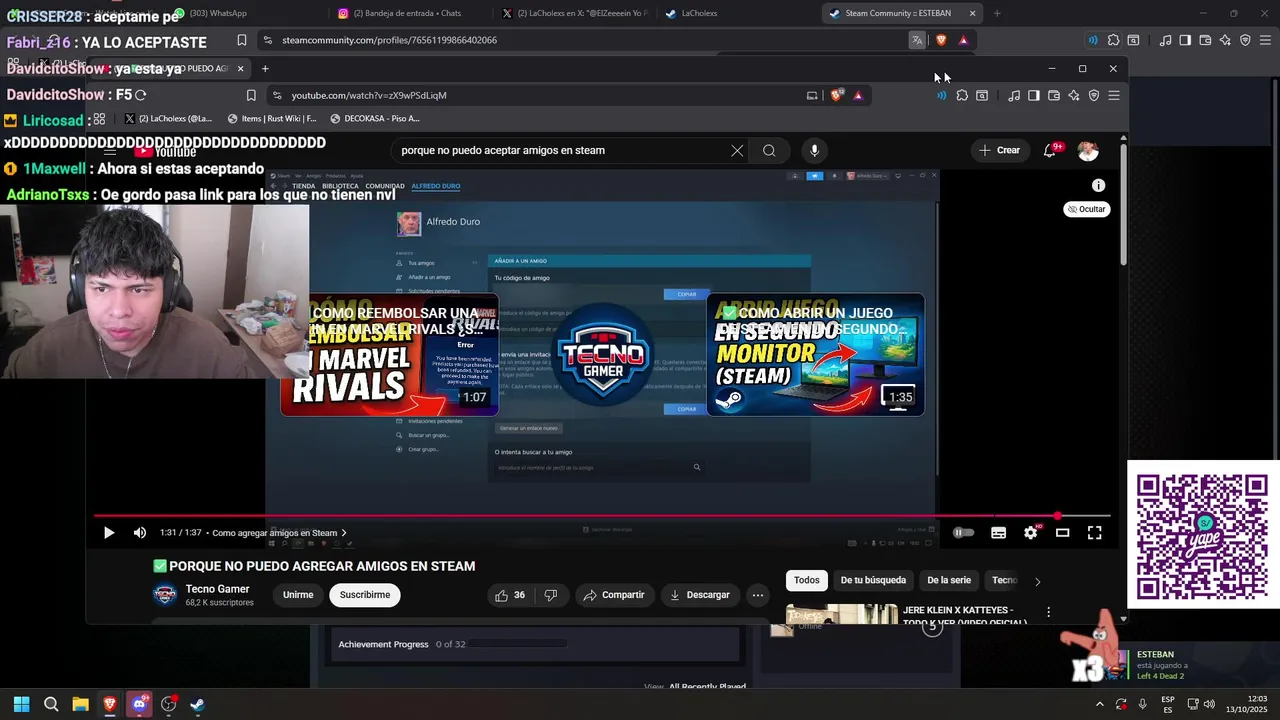The image size is (1280, 720).
Task: Open the Crear menu button
Action: tap(1000, 151)
